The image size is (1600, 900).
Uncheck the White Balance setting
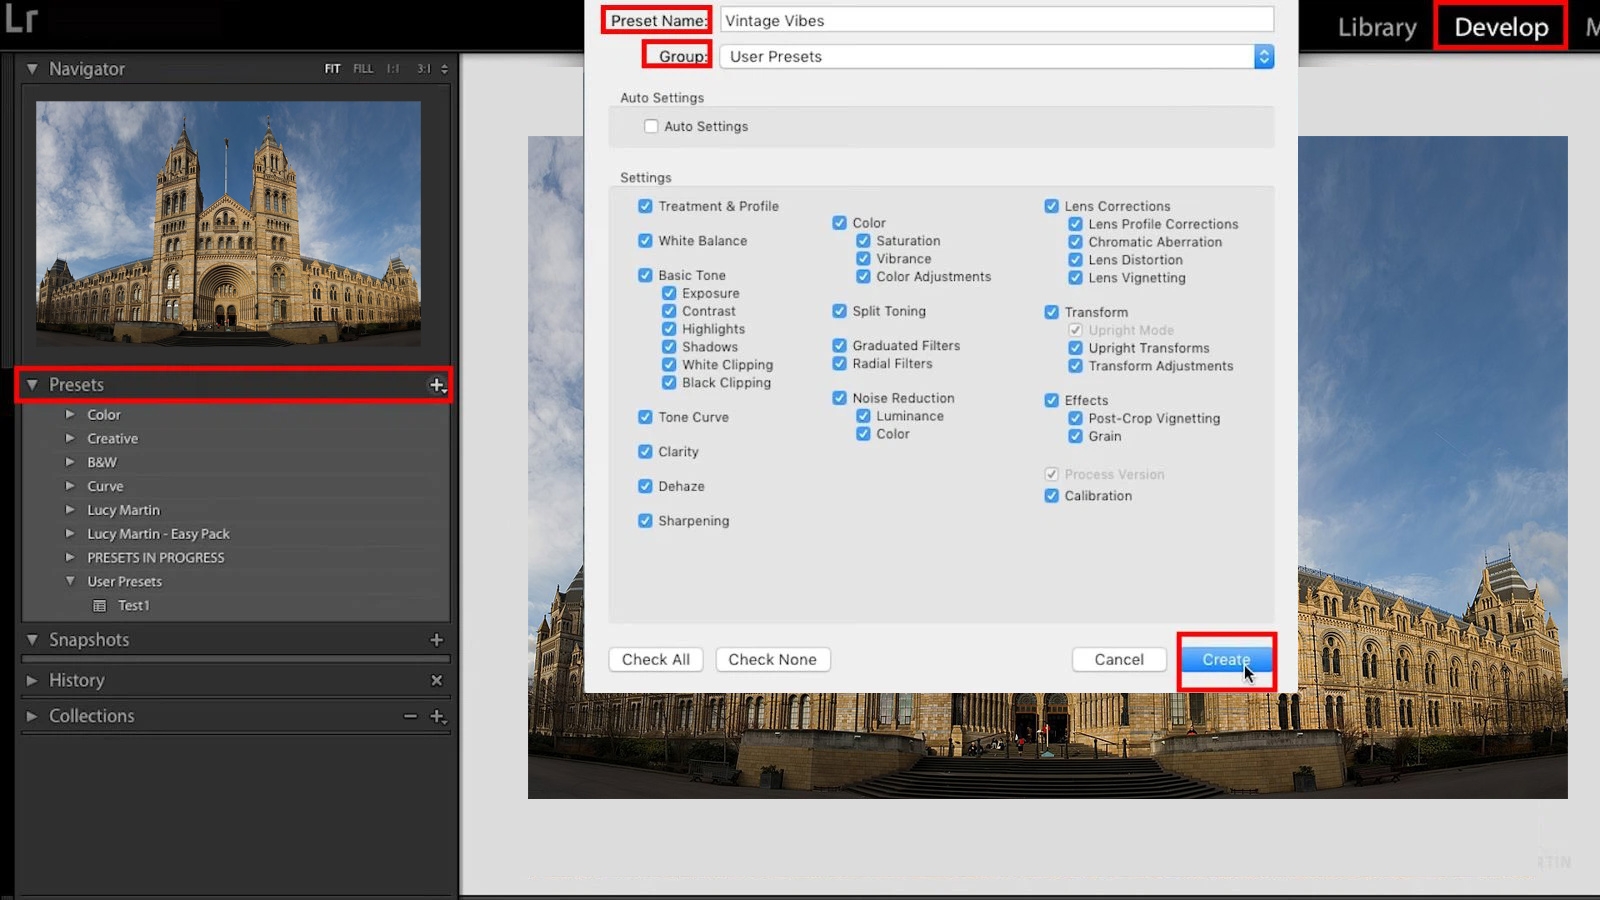point(645,240)
